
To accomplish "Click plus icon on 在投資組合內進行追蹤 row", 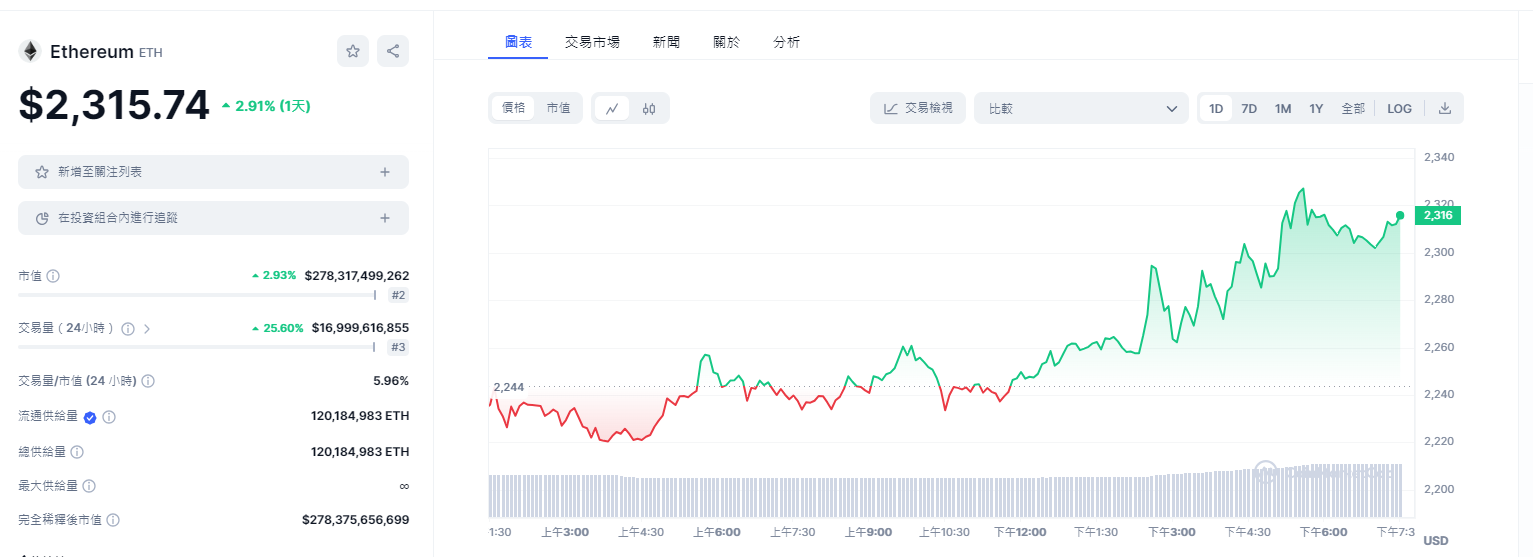I will point(385,218).
